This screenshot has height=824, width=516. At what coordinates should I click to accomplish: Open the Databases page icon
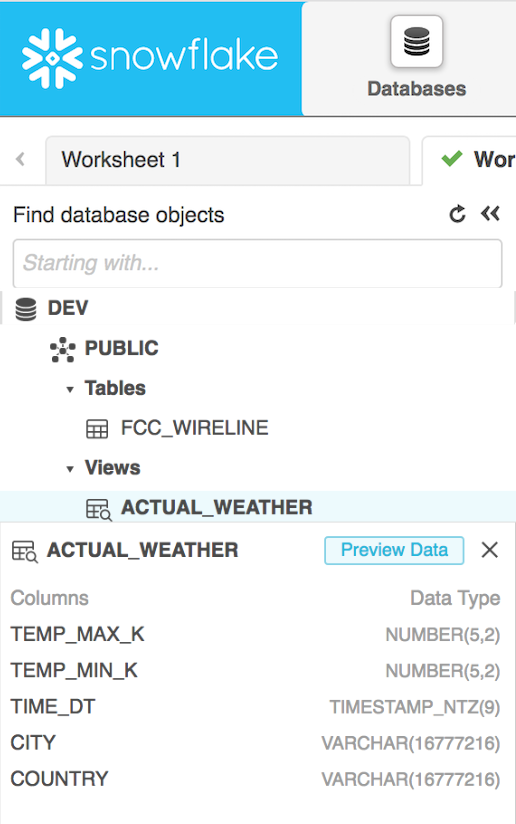[x=417, y=42]
